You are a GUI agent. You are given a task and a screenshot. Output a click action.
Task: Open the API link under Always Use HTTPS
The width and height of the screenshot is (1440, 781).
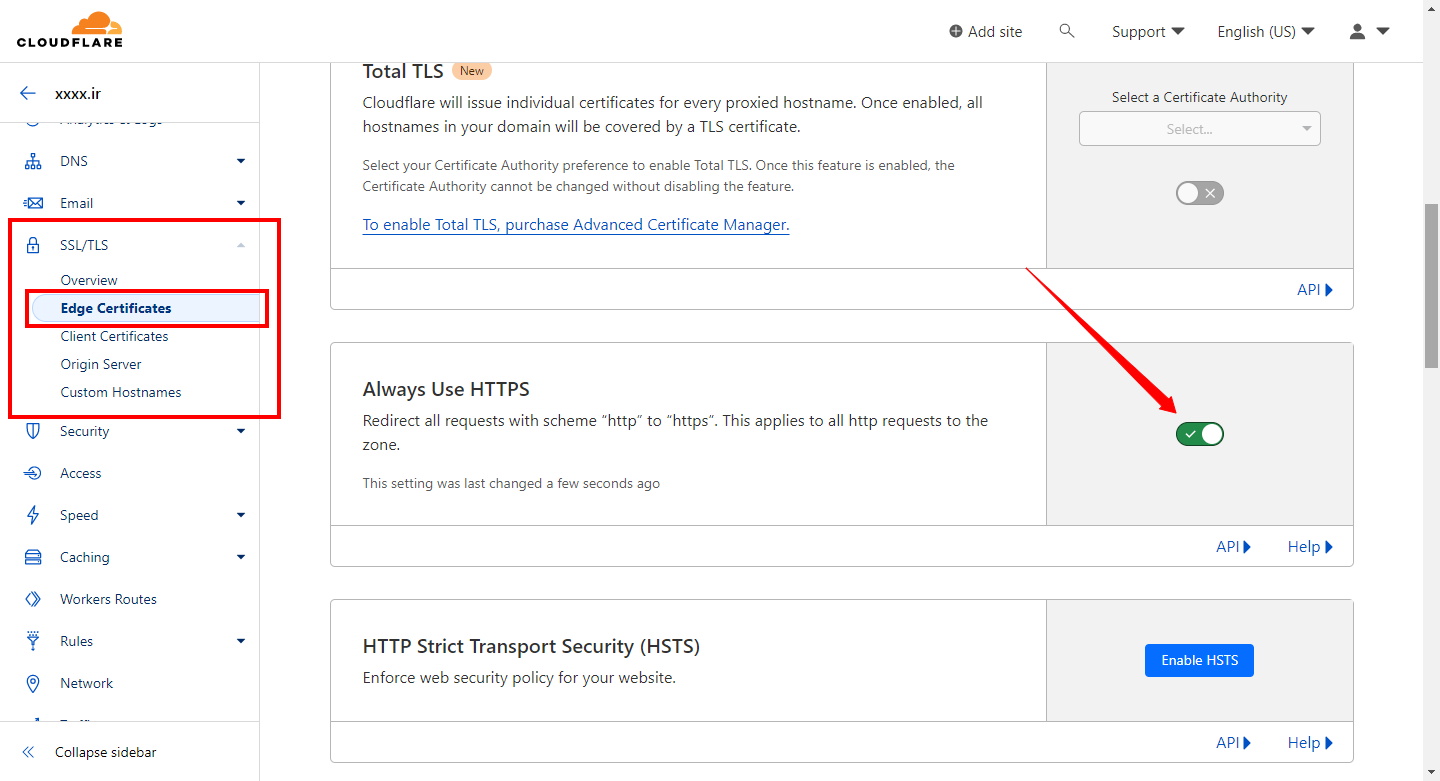[1234, 547]
